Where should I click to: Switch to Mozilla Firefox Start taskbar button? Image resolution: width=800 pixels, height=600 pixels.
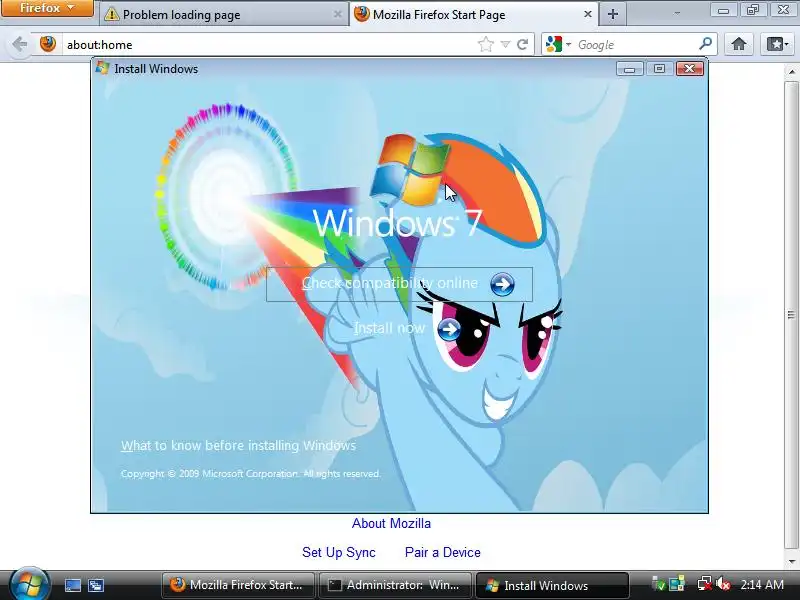coord(237,585)
